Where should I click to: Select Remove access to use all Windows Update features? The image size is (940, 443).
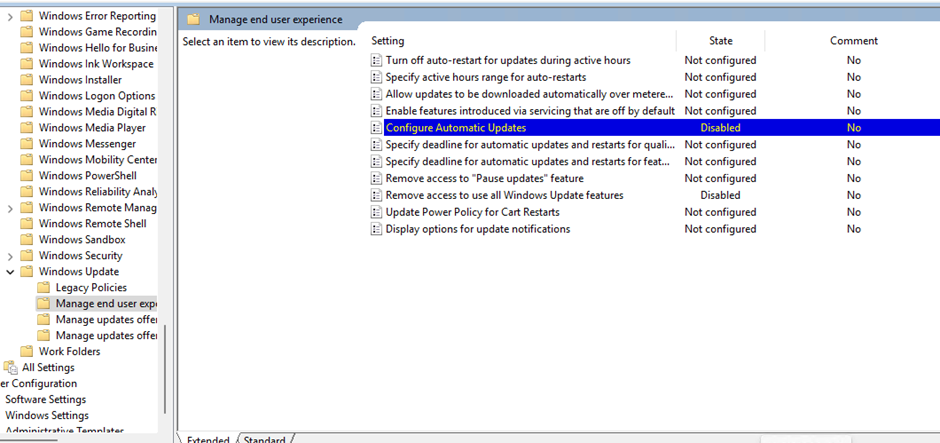pyautogui.click(x=504, y=195)
